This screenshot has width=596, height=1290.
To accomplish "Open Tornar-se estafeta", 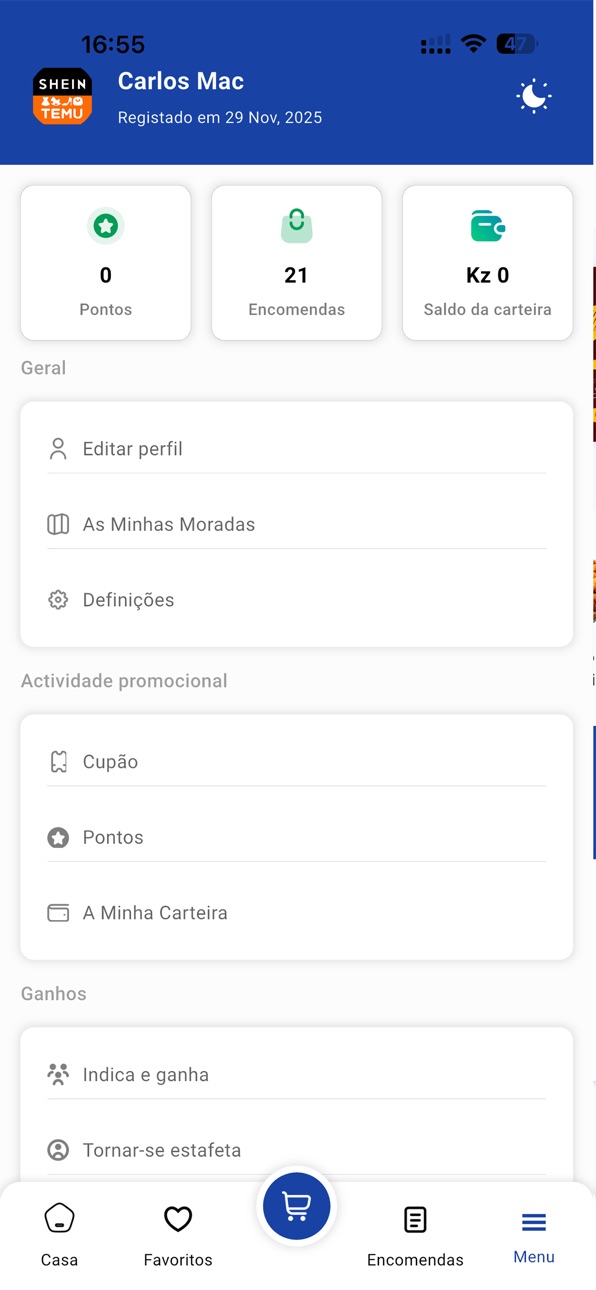I will [x=297, y=1150].
